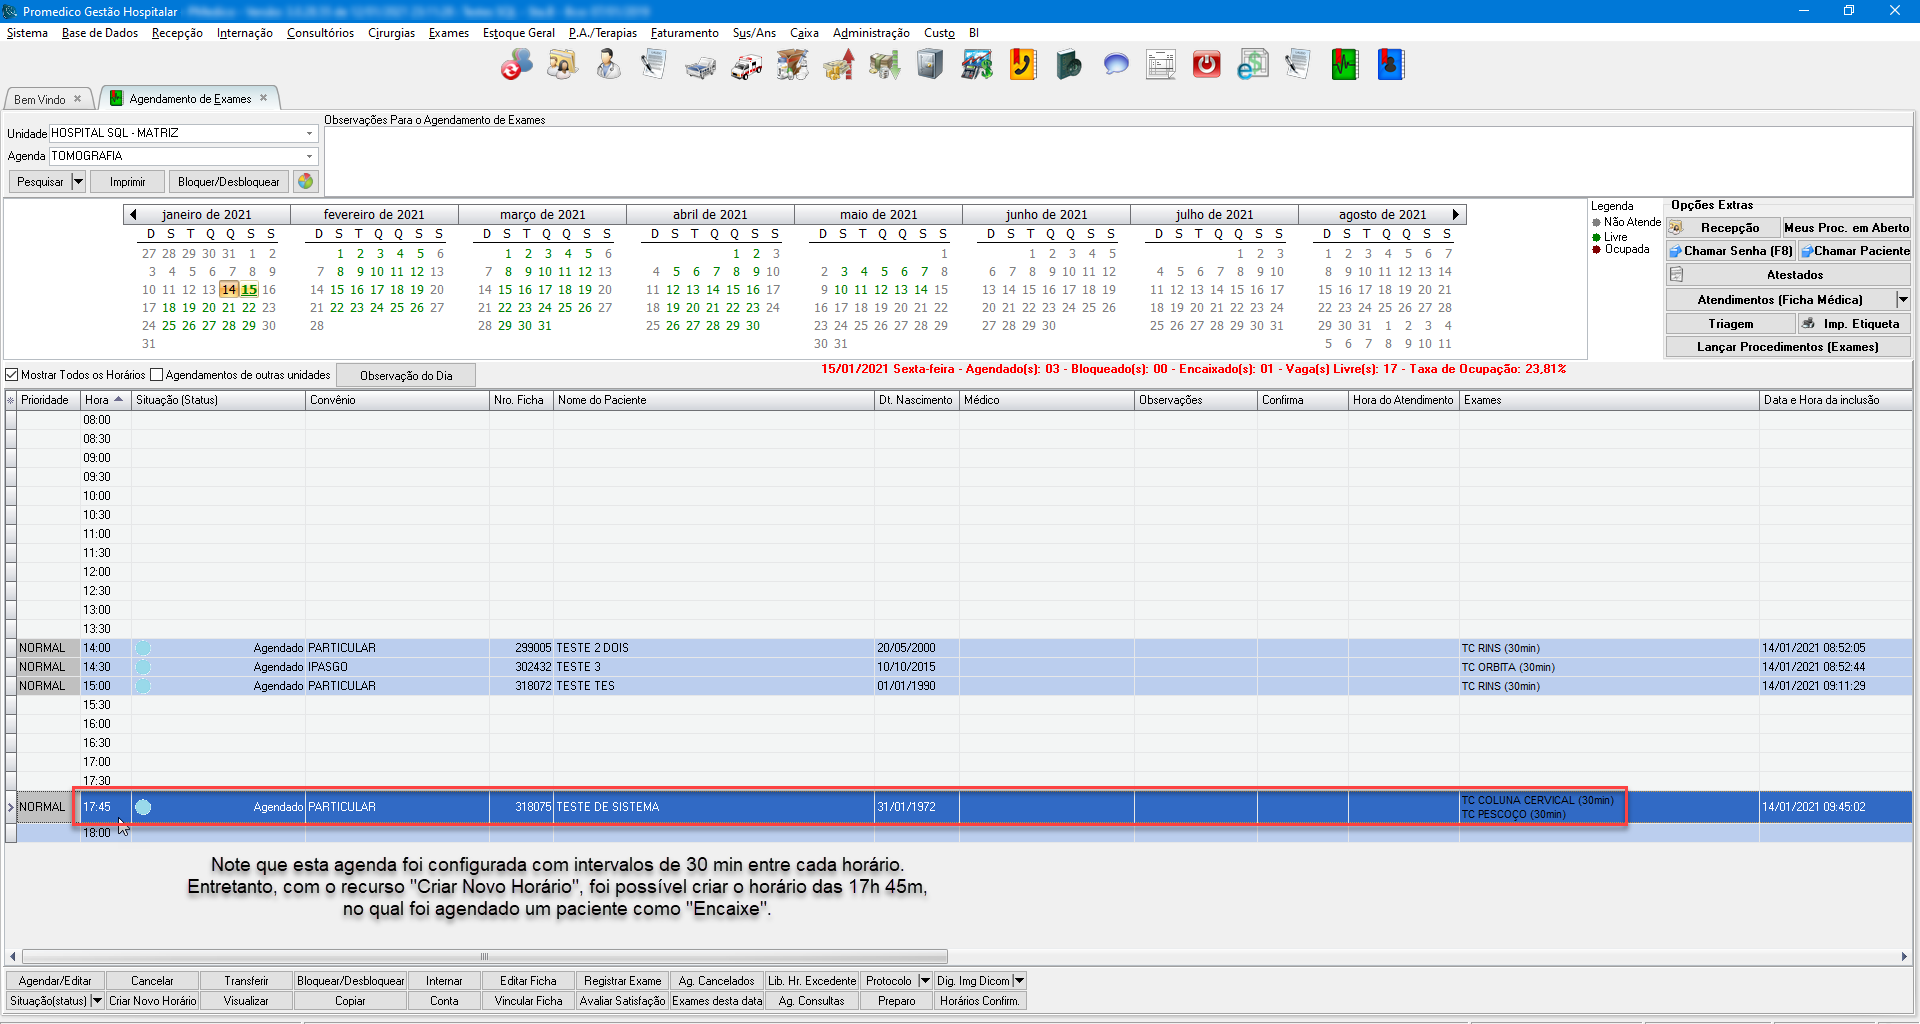Click the Lançar Procedimentos (Exames) button

pyautogui.click(x=1787, y=347)
